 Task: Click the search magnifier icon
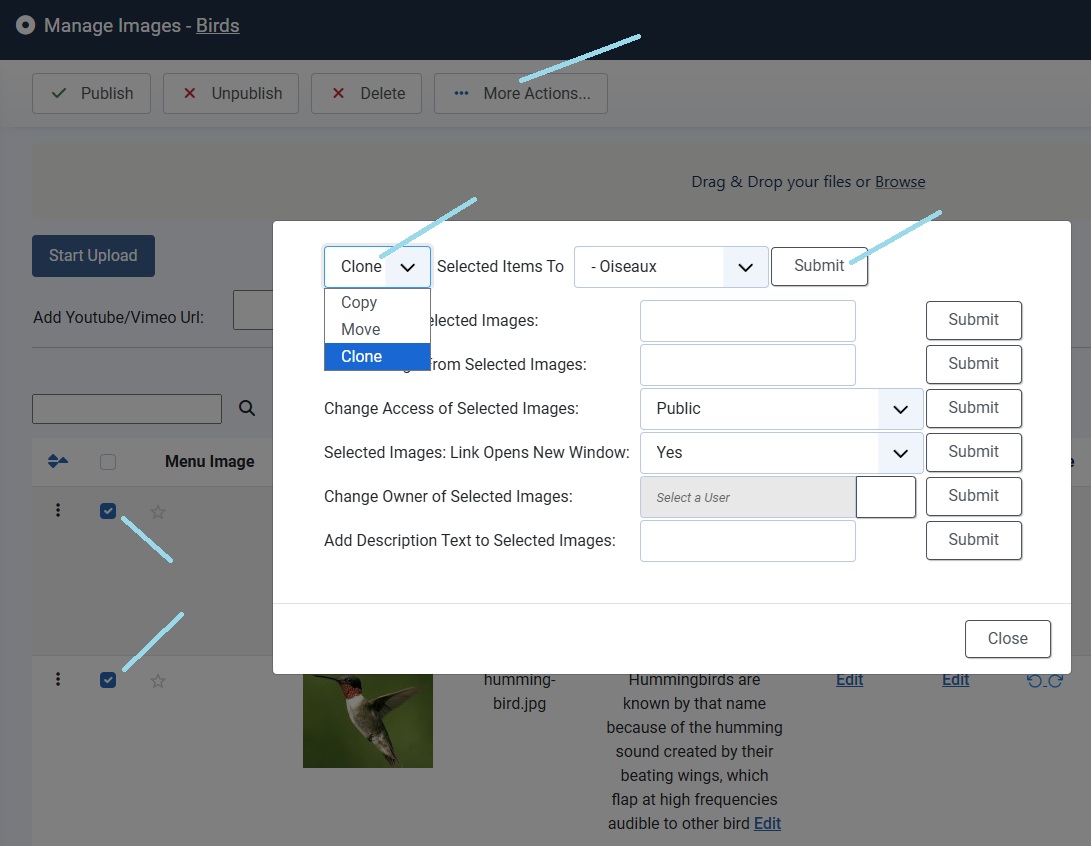coord(247,408)
